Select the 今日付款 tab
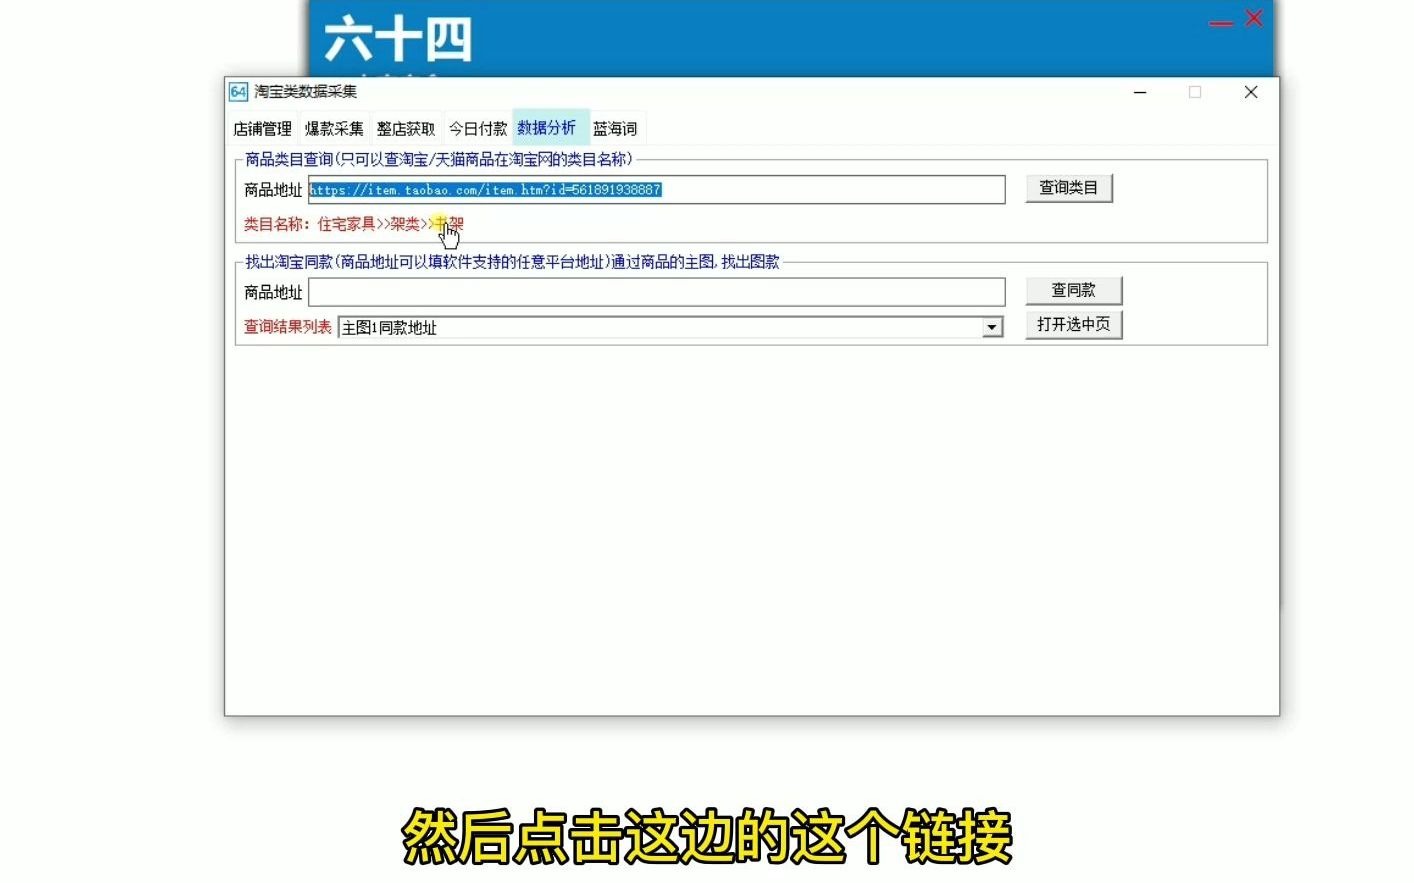Image resolution: width=1414 pixels, height=883 pixels. pos(480,128)
